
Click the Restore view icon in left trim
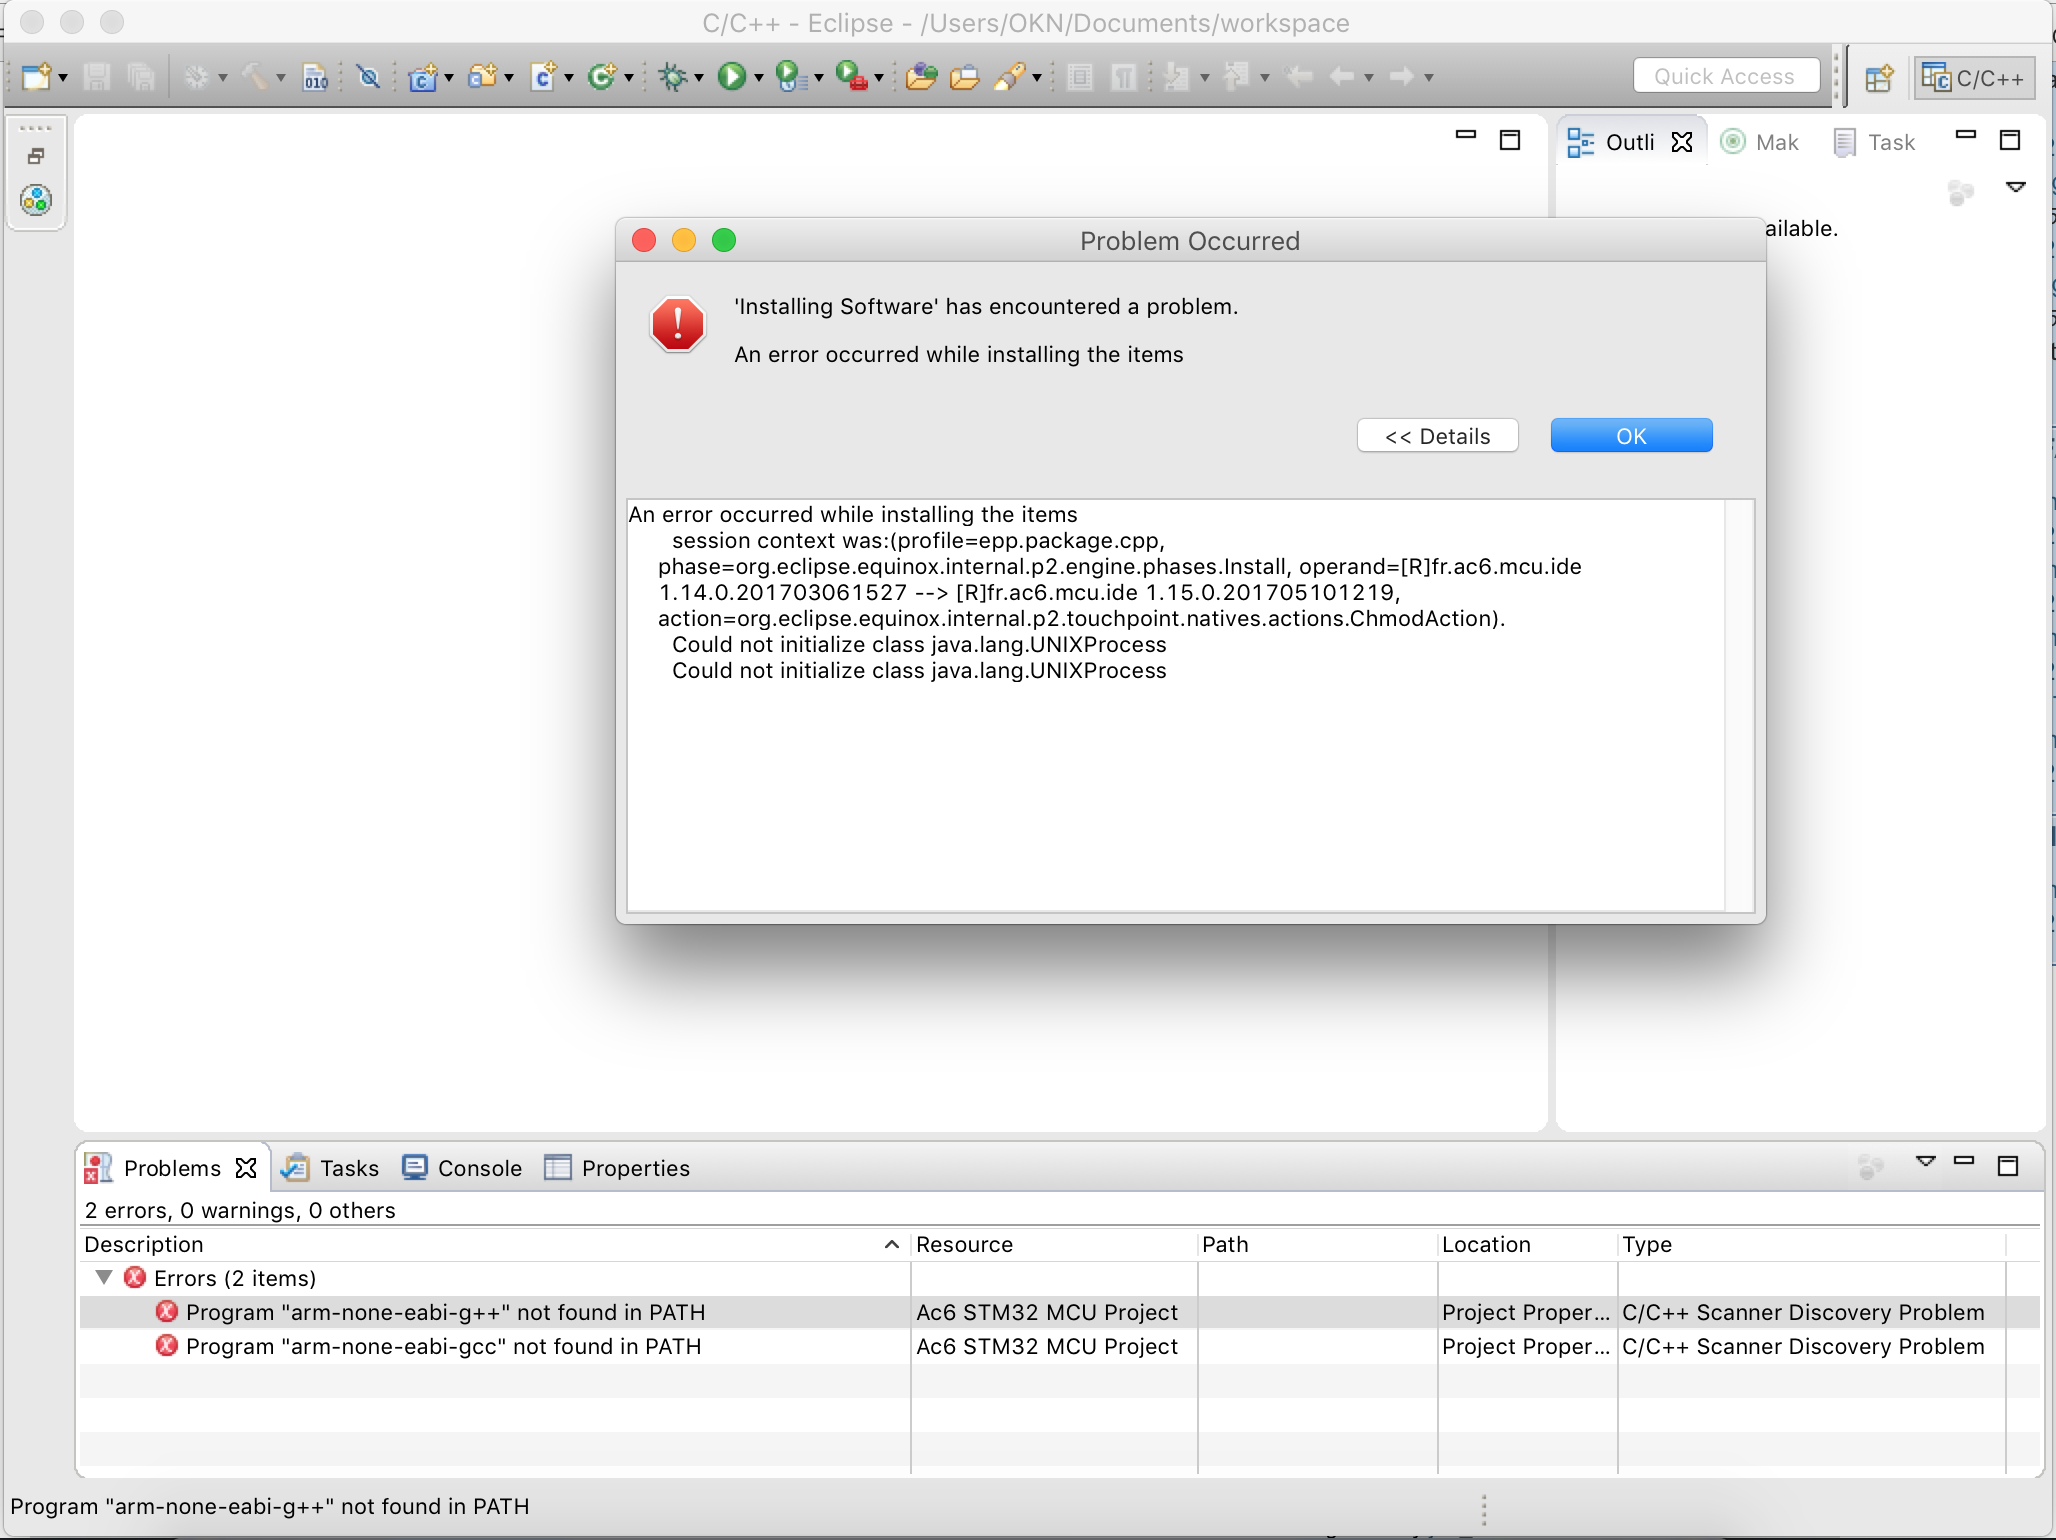36,156
